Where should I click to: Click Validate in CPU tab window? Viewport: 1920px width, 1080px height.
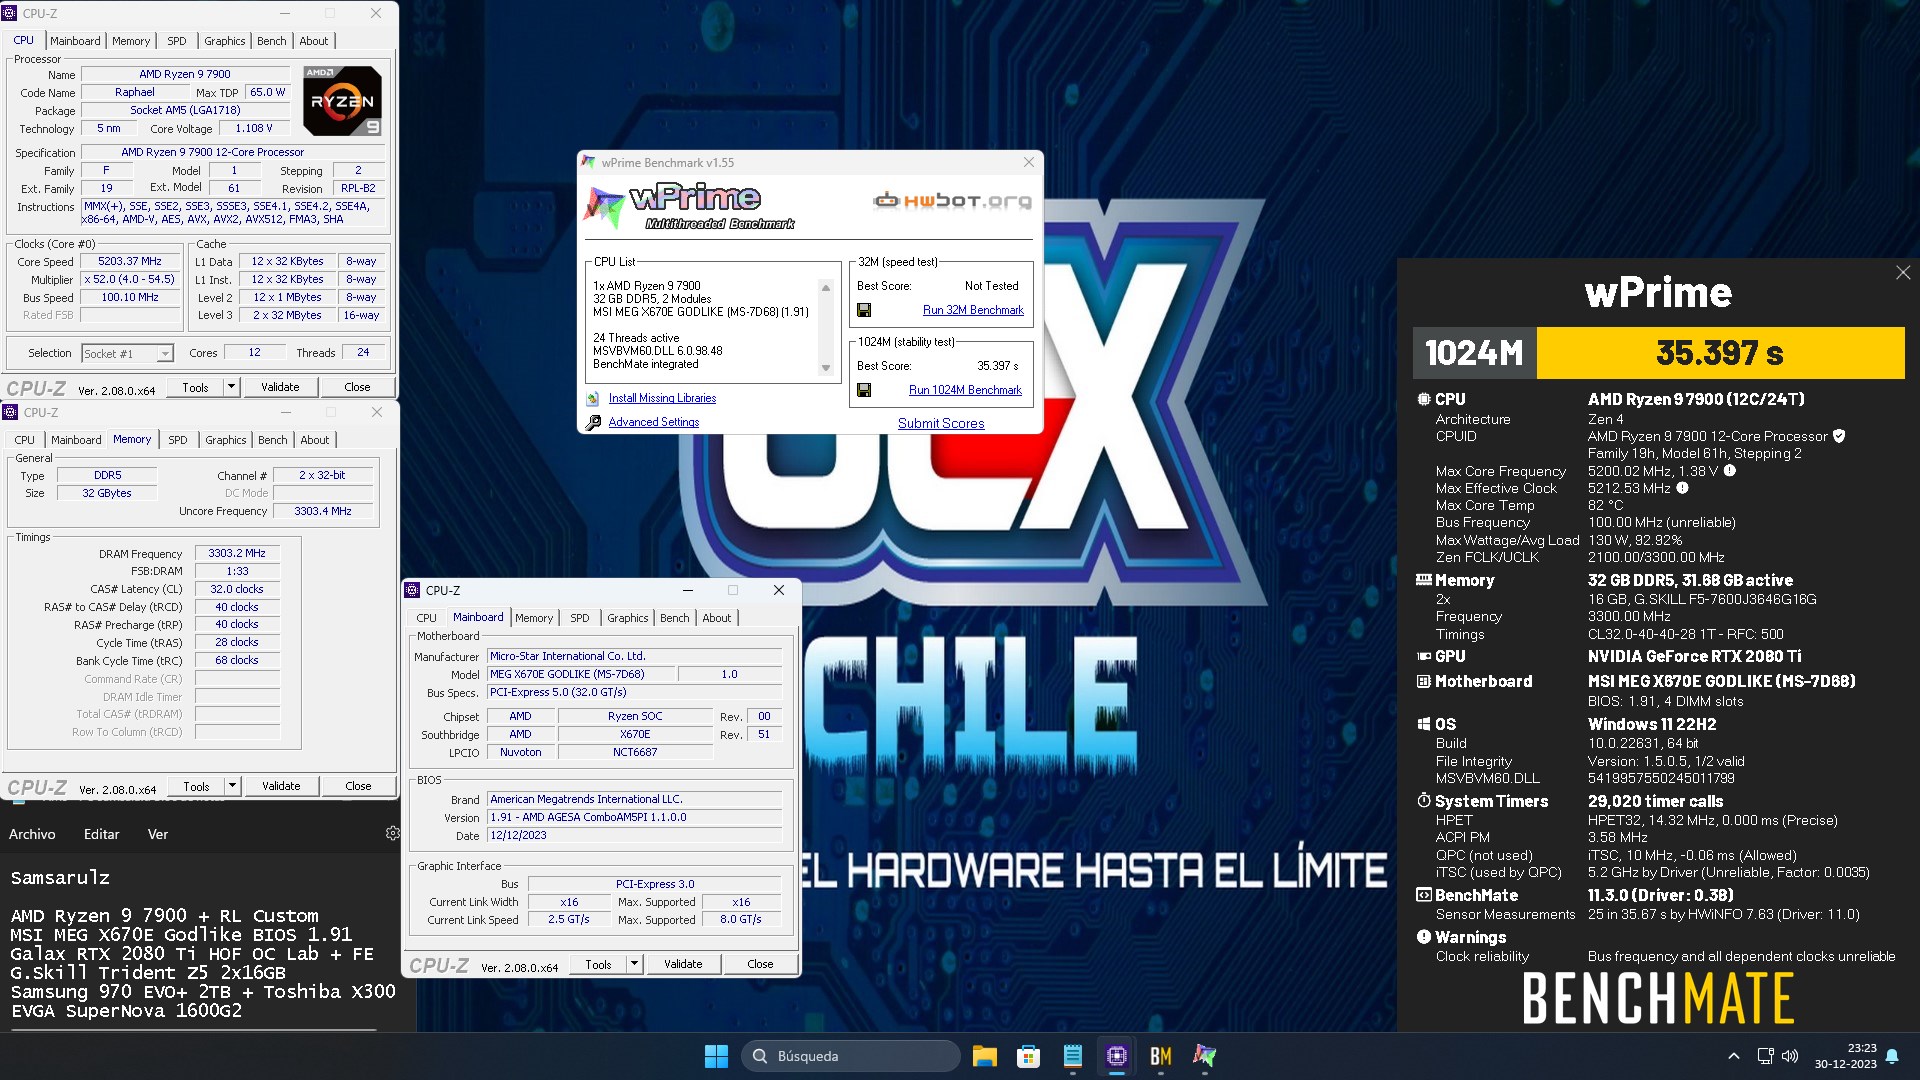click(x=280, y=387)
